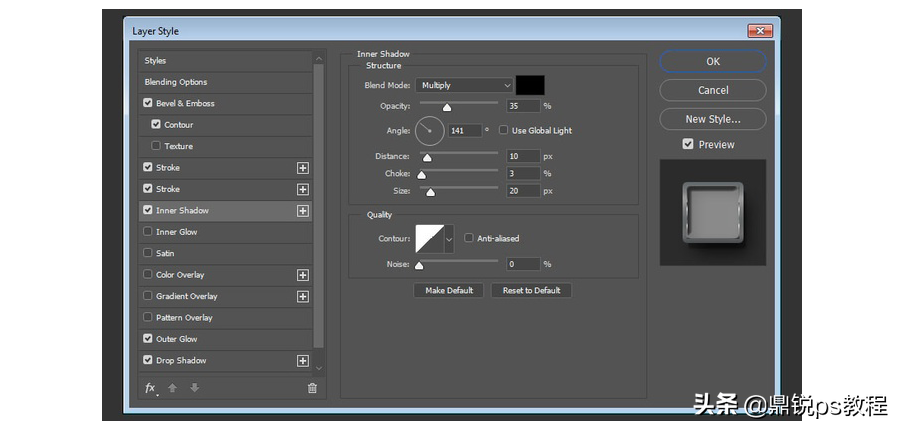Image resolution: width=900 pixels, height=430 pixels.
Task: Click the Angle value field
Action: pos(464,131)
